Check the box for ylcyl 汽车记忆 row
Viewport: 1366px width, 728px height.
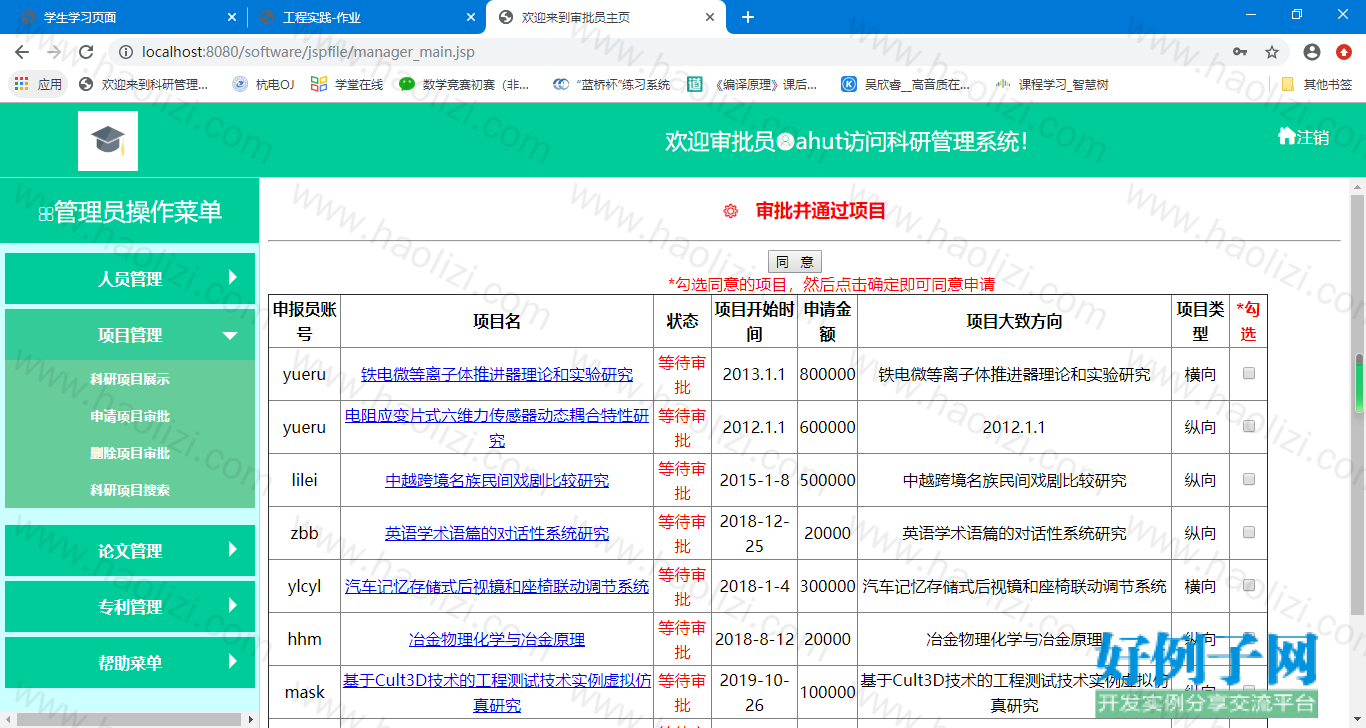pyautogui.click(x=1248, y=585)
